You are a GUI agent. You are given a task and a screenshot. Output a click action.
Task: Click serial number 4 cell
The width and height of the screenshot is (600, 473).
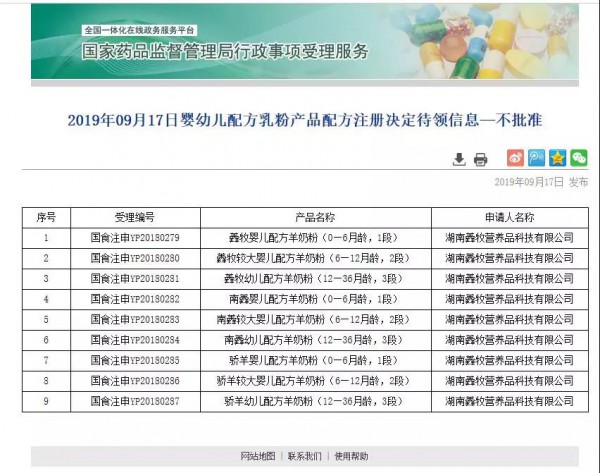(46, 299)
